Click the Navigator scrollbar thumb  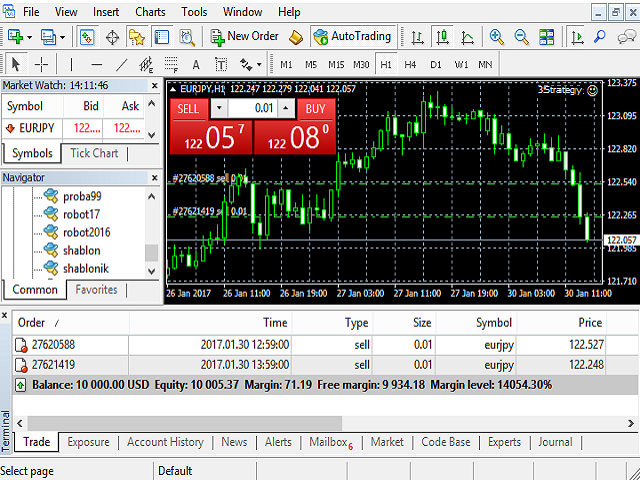point(151,253)
